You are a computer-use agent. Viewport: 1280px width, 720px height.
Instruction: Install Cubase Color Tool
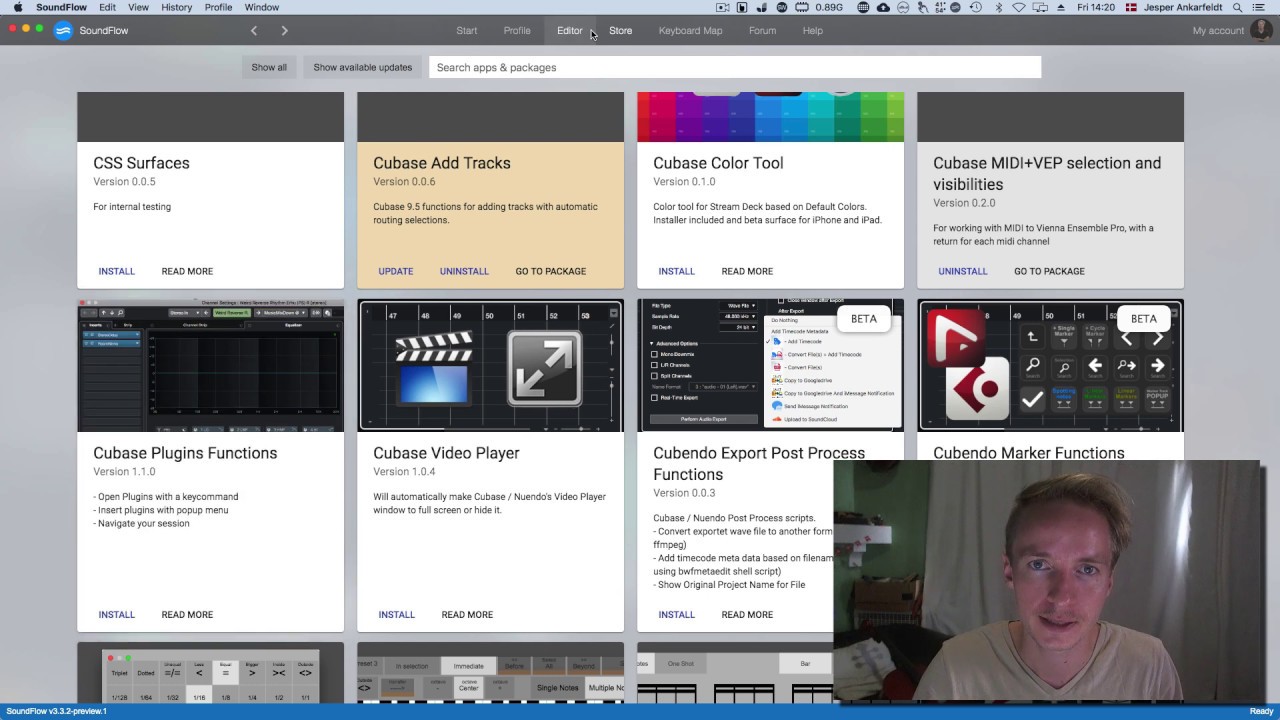[676, 271]
